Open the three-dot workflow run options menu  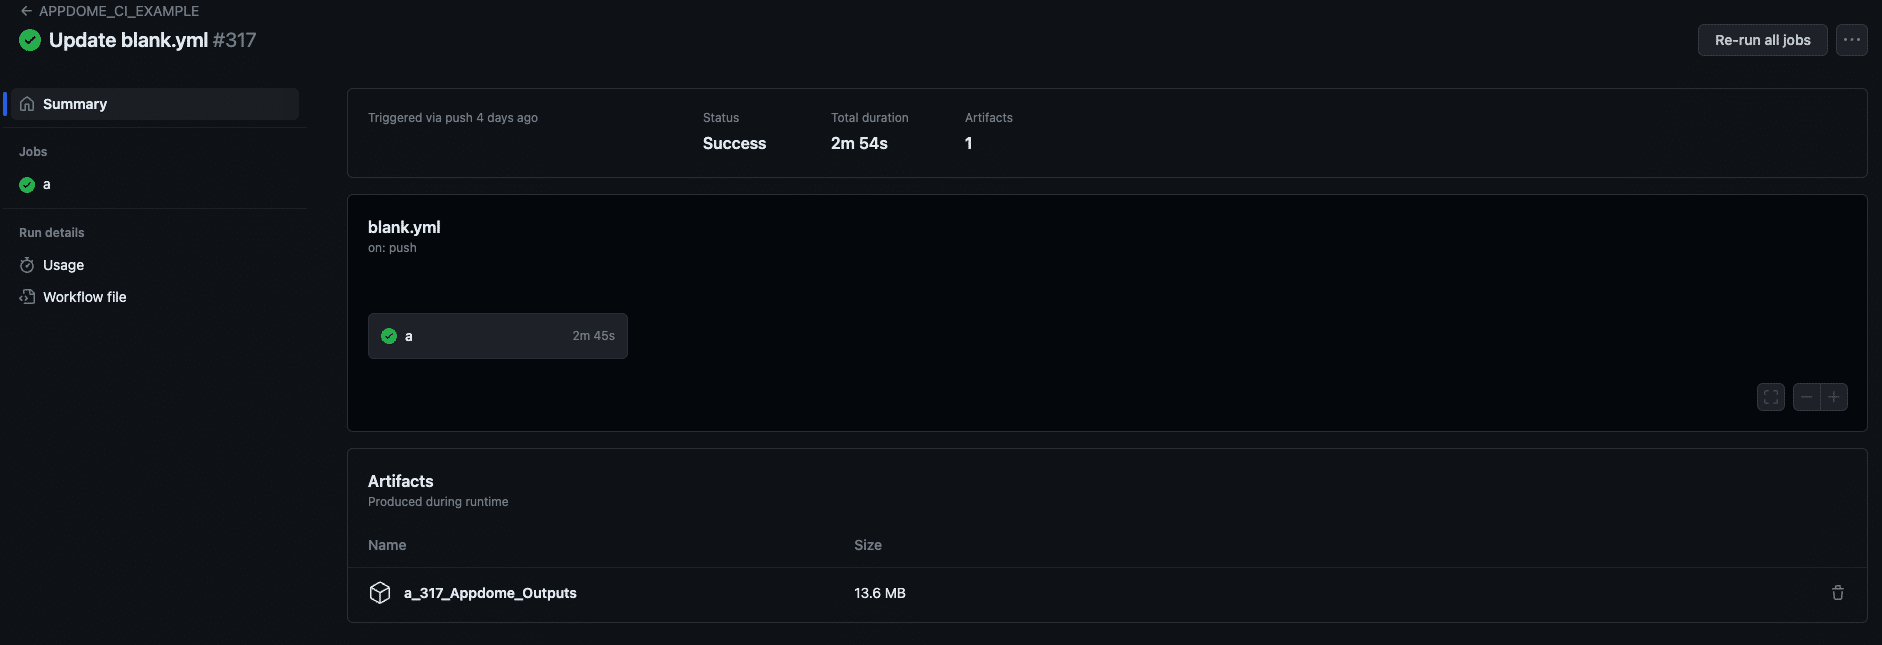pos(1851,40)
